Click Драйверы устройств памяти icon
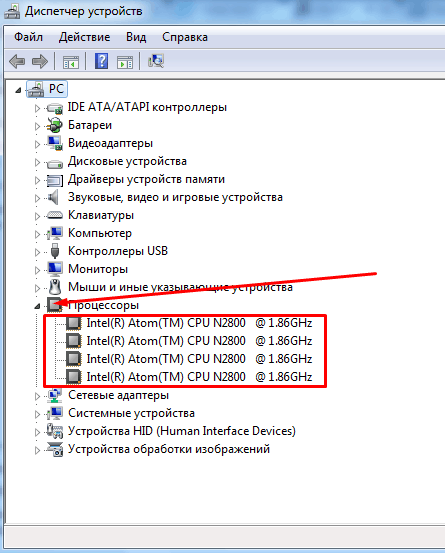The height and width of the screenshot is (553, 445). [55, 180]
